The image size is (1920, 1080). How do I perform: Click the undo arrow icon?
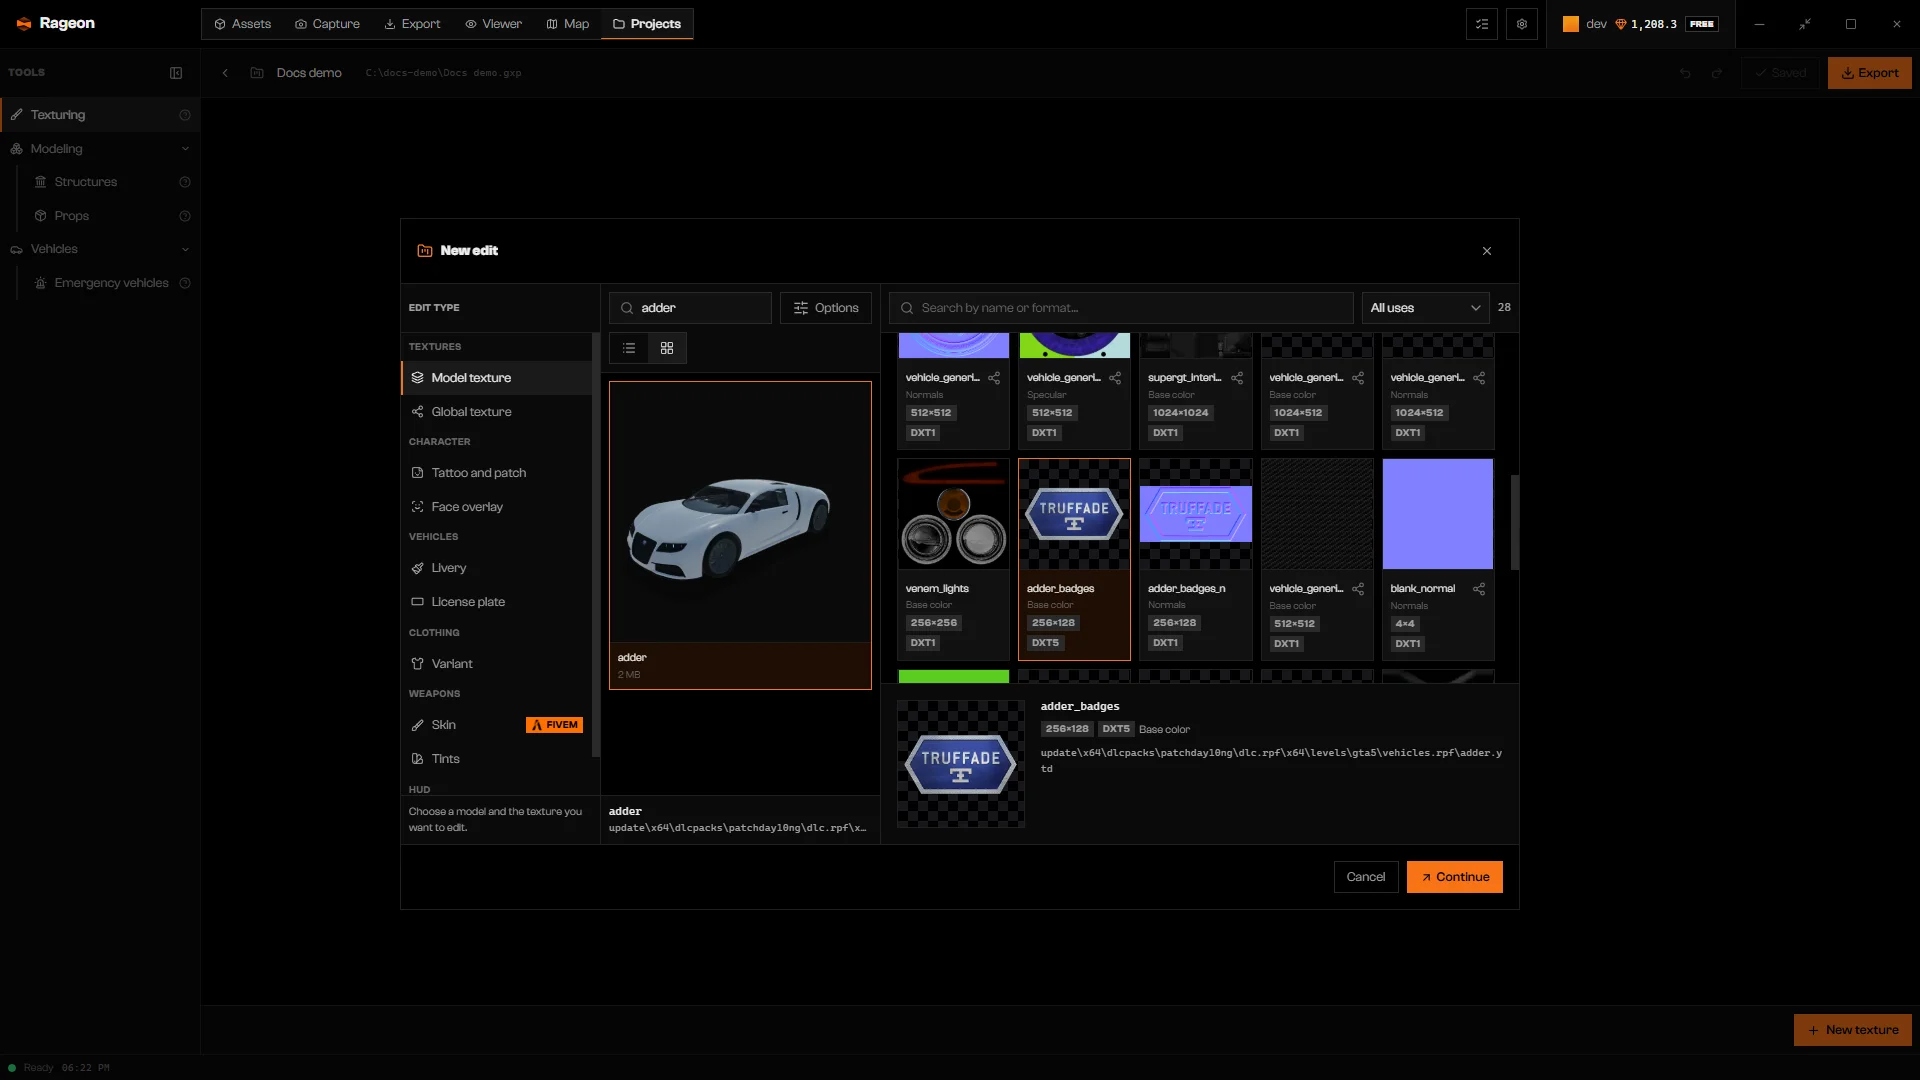(x=1685, y=73)
